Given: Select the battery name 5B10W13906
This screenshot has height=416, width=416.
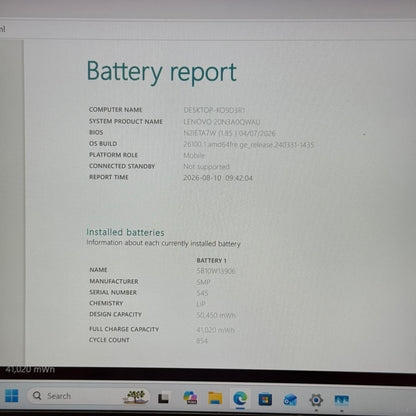Looking at the screenshot, I should click(x=216, y=271).
